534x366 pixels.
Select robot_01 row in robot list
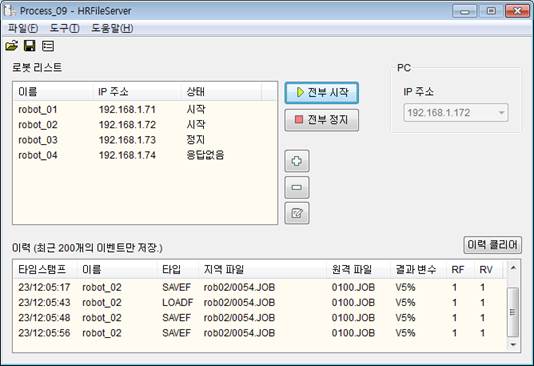[145, 110]
